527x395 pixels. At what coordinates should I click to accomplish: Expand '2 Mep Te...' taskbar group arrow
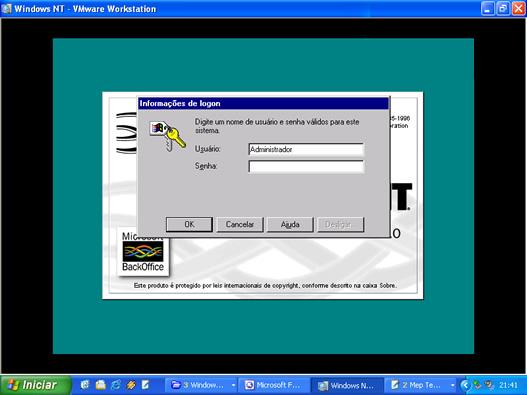453,385
